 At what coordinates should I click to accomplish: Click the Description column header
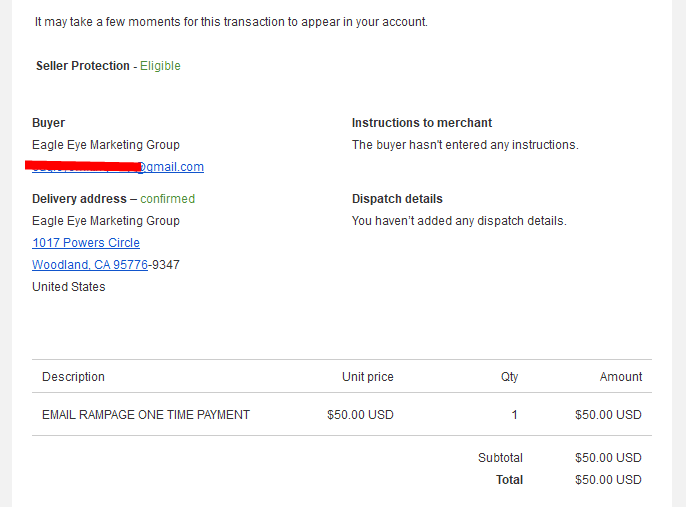point(73,377)
